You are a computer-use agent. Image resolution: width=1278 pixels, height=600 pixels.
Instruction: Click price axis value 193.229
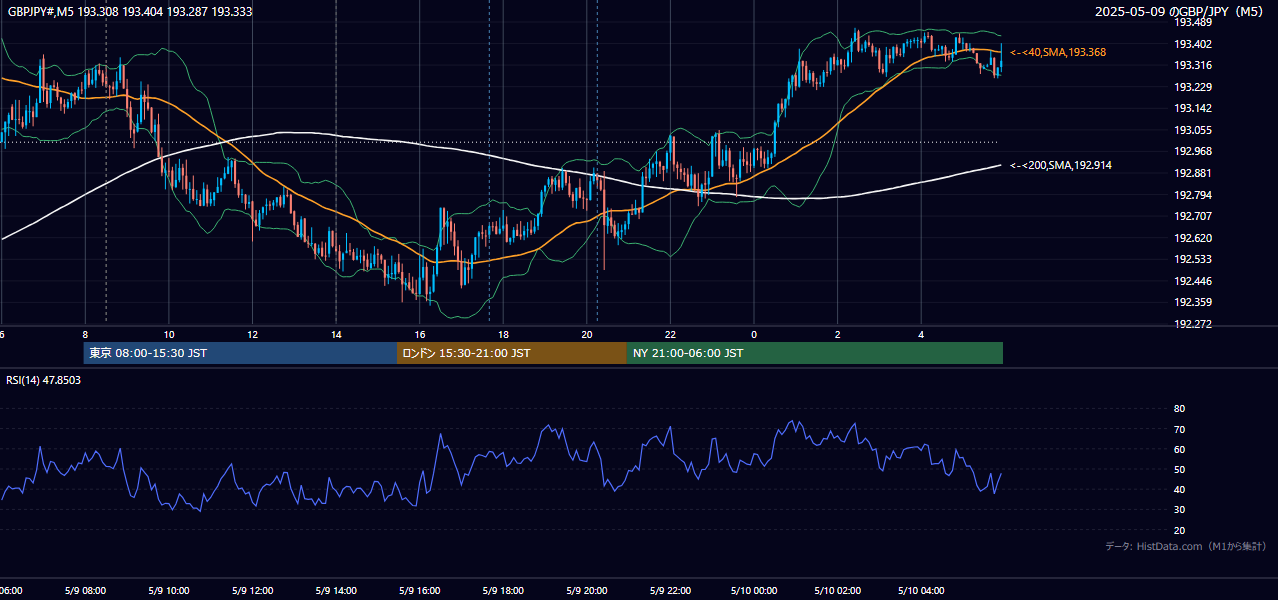(x=1193, y=87)
